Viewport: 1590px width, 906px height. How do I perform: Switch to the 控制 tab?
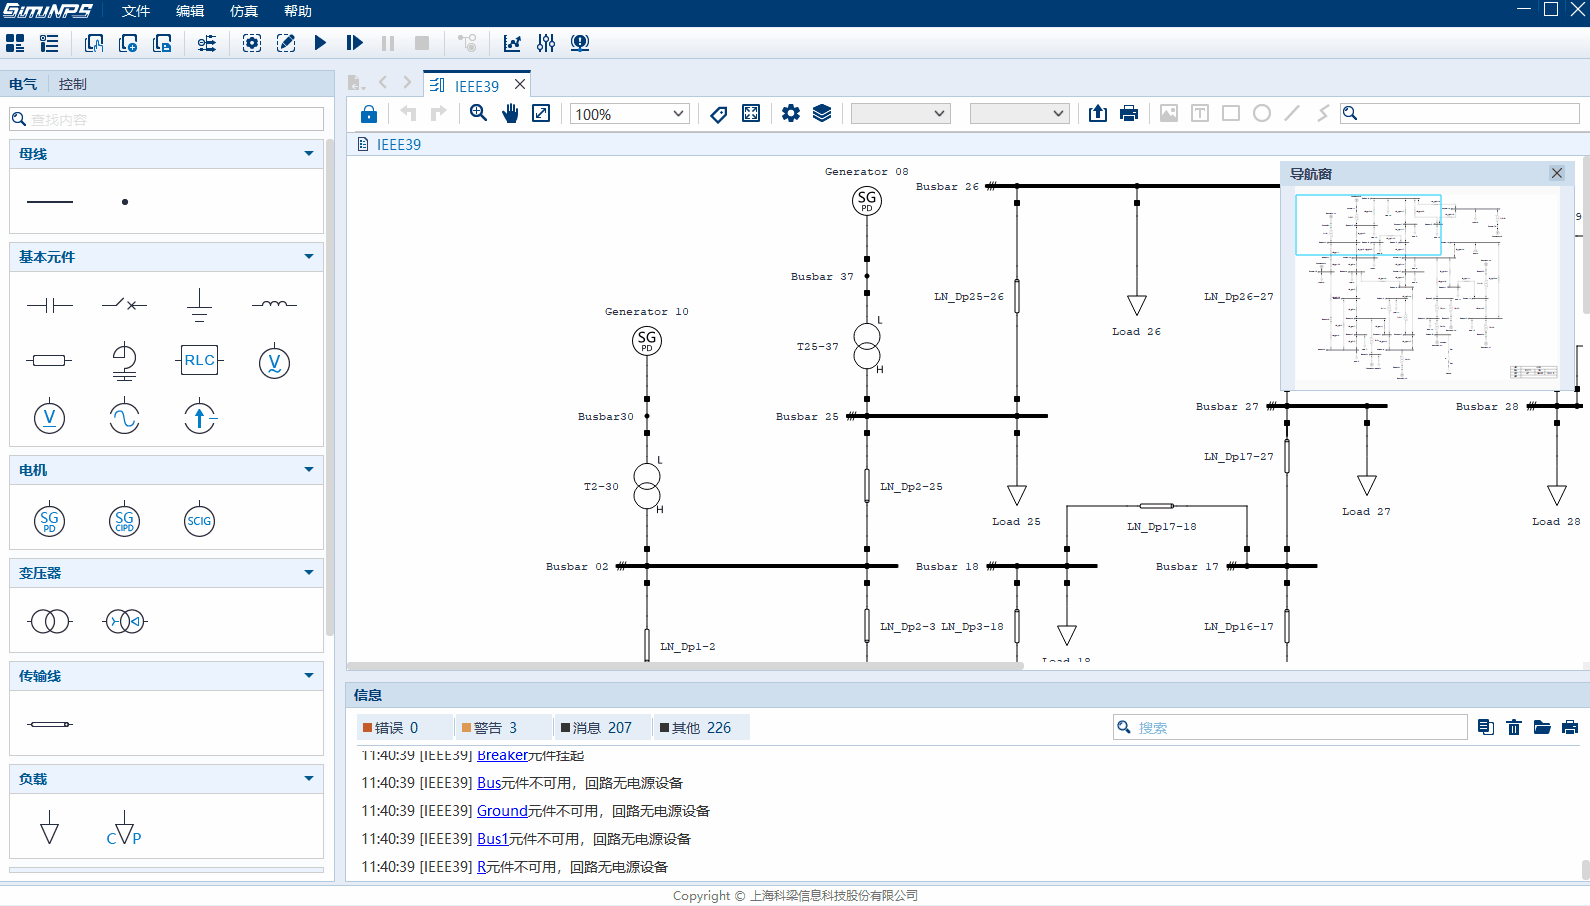point(72,84)
